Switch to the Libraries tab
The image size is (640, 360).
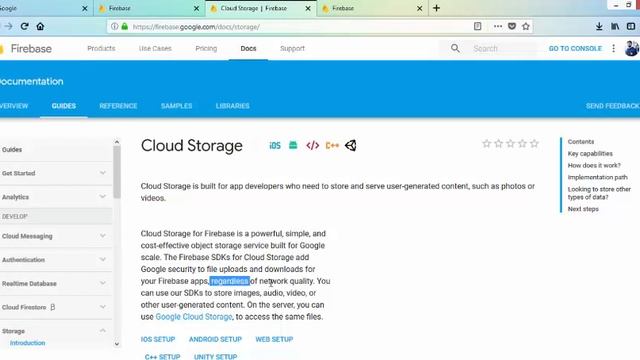point(233,106)
